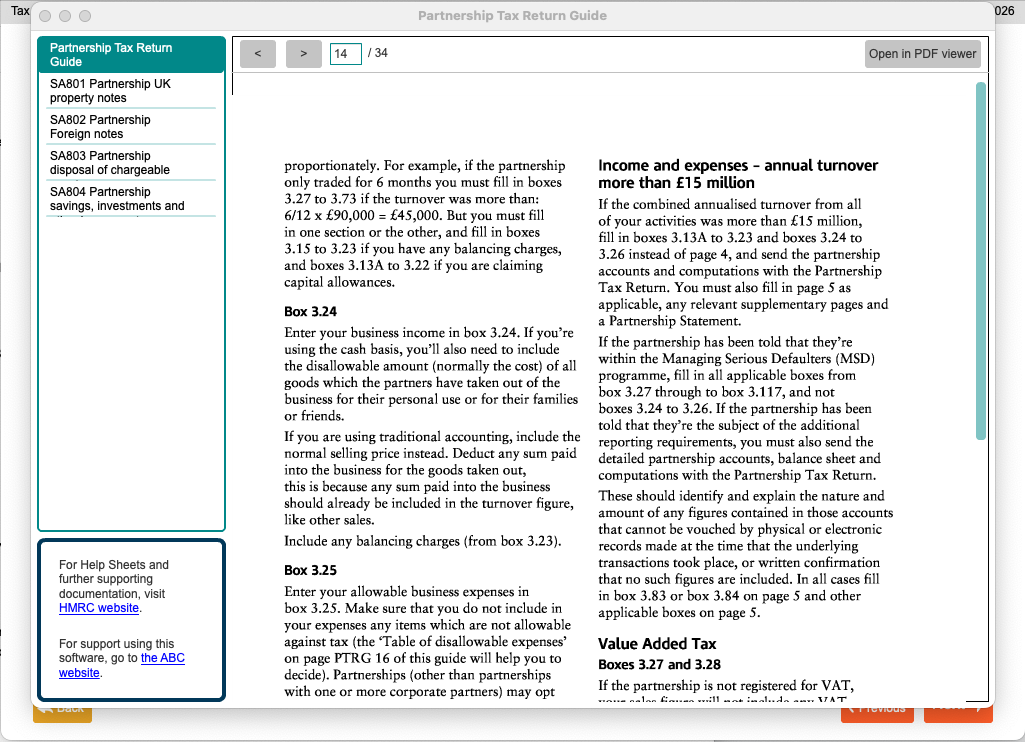This screenshot has width=1025, height=742.
Task: Click the Partnership Tax Return Guide title bar
Action: click(x=512, y=16)
